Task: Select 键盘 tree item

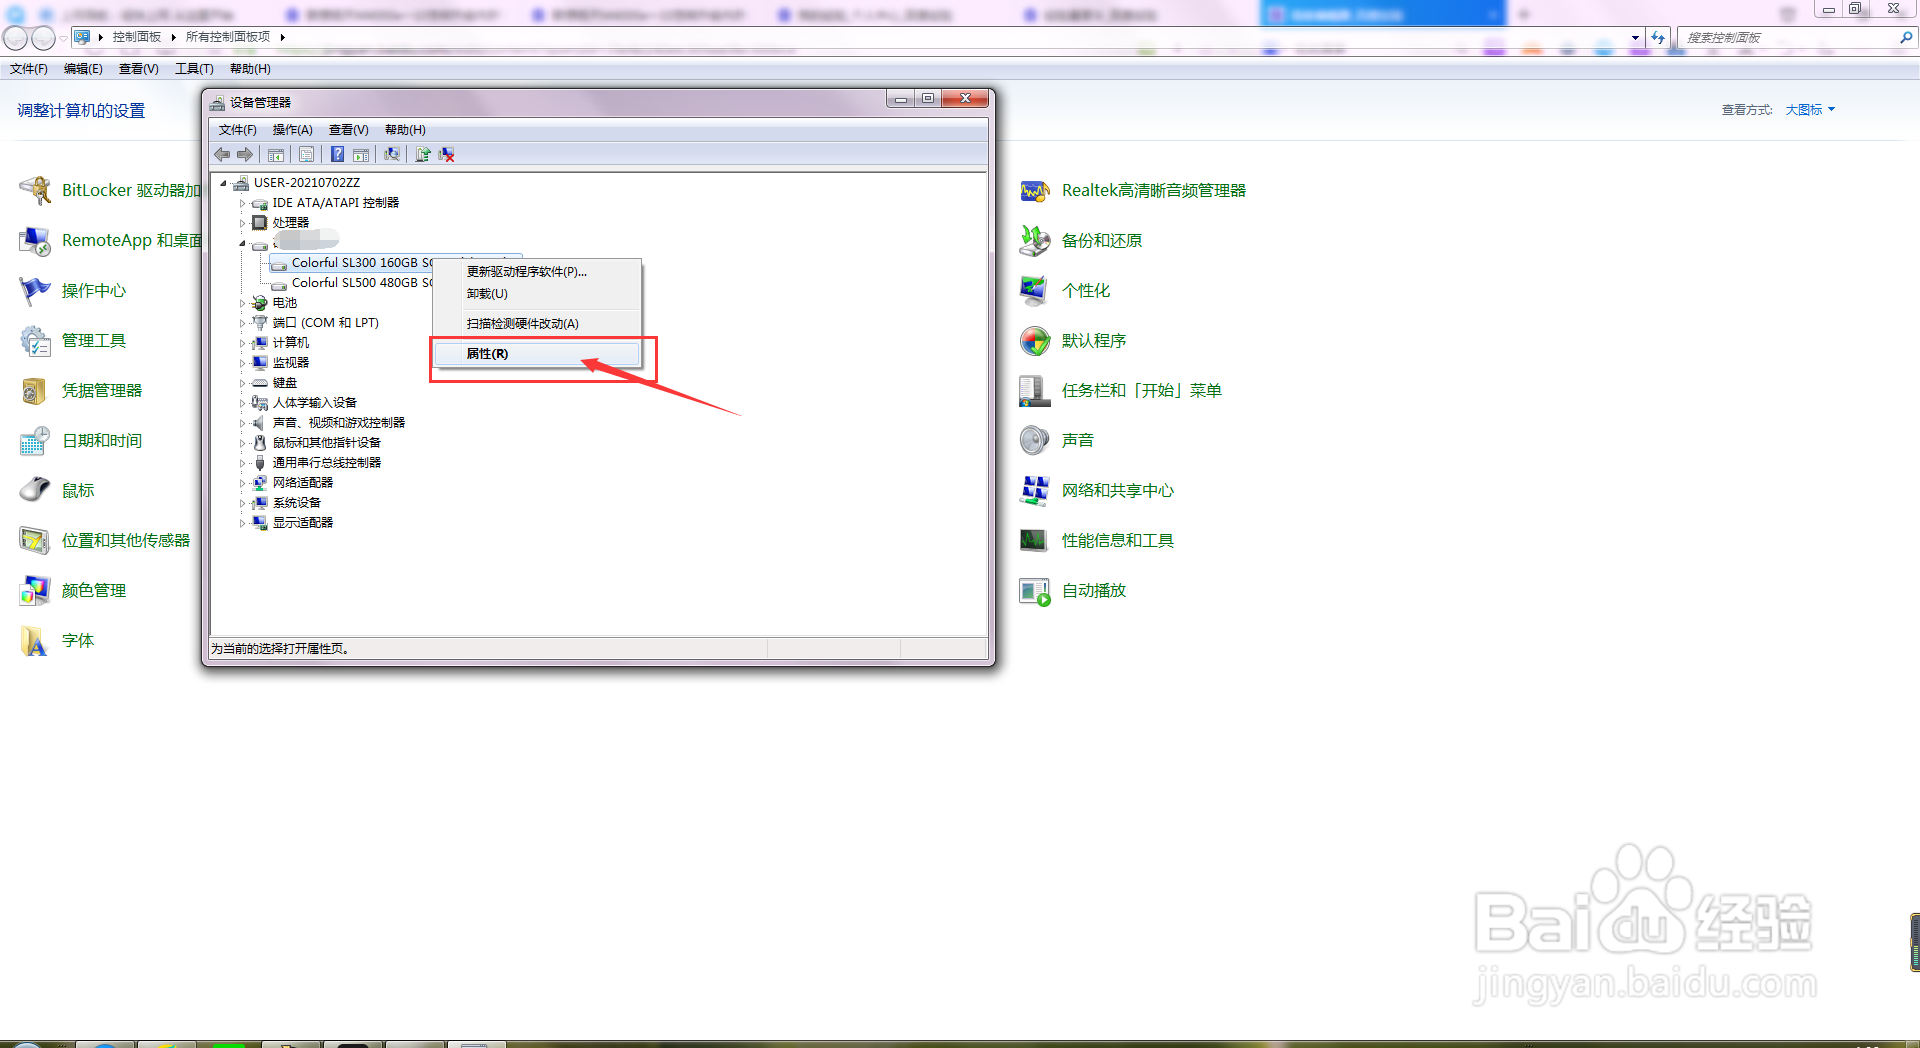Action: [x=284, y=383]
